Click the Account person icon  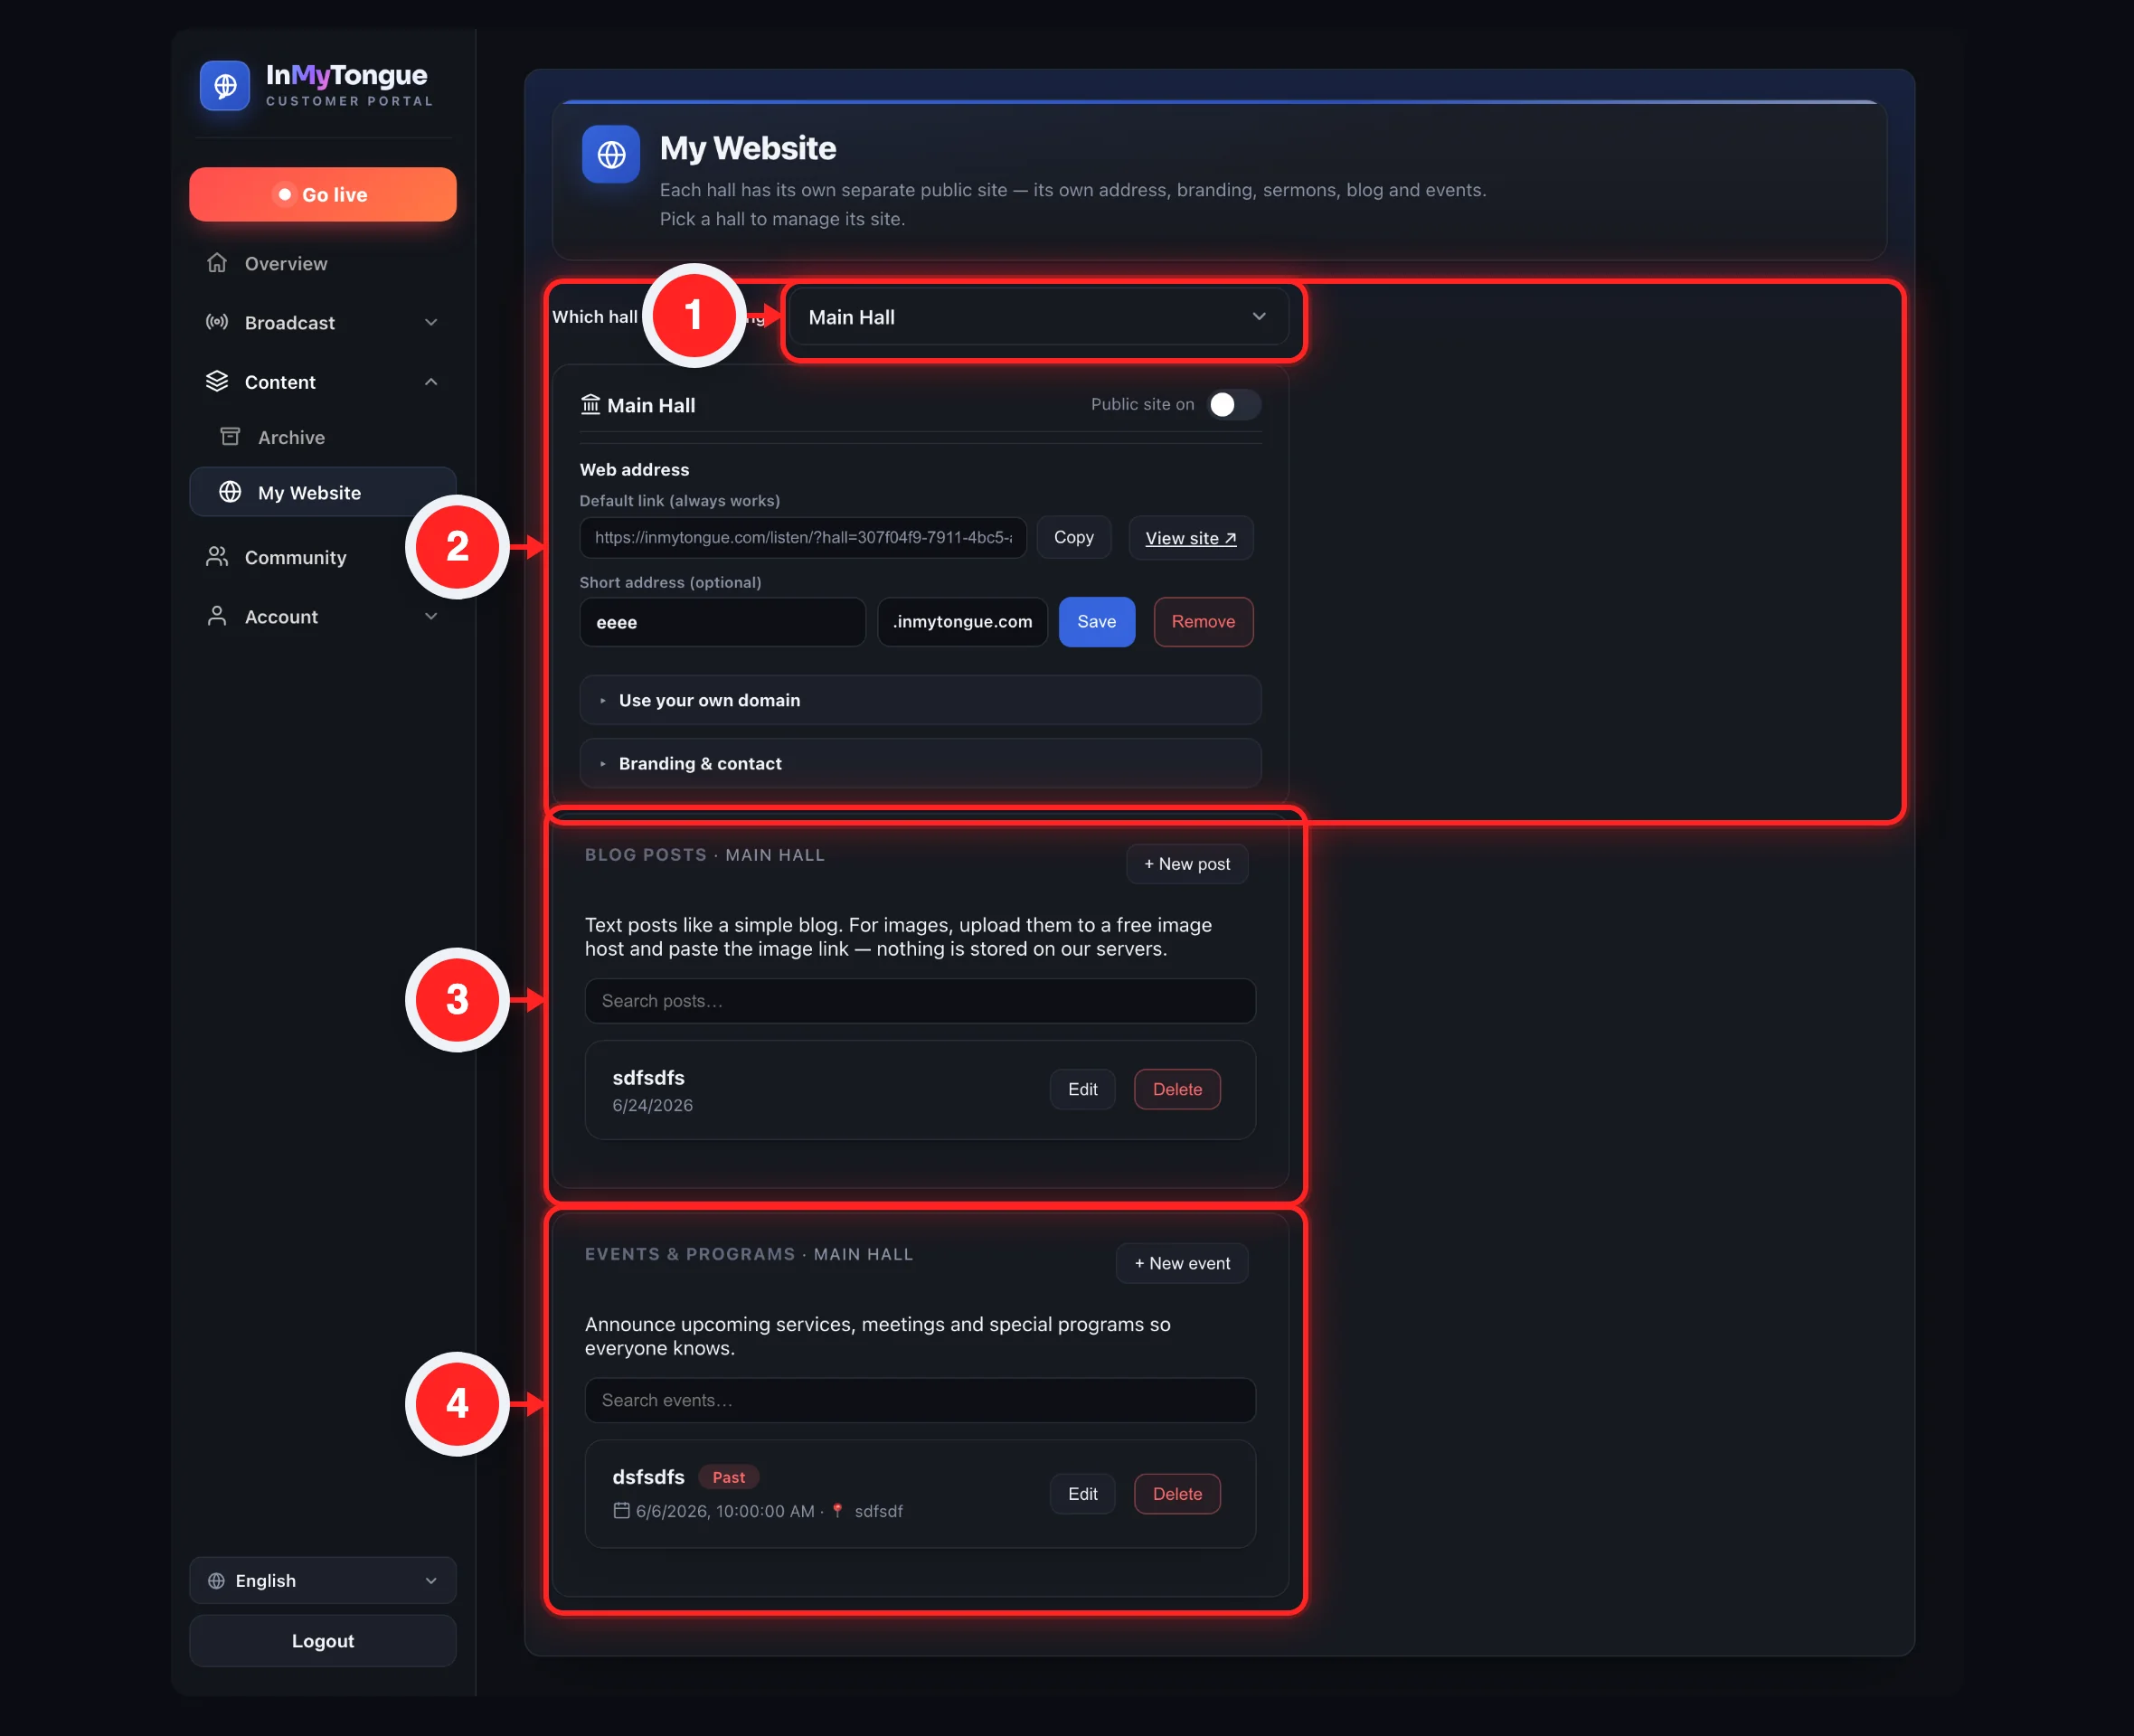pos(217,616)
